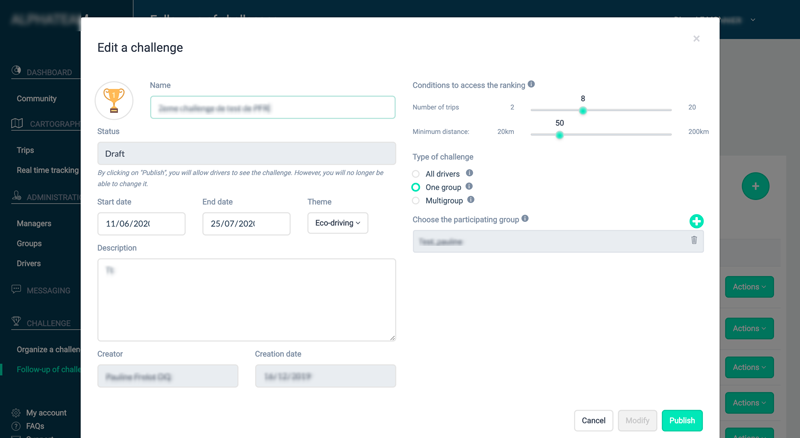The height and width of the screenshot is (438, 800).
Task: Click the Cancel button
Action: pos(593,420)
